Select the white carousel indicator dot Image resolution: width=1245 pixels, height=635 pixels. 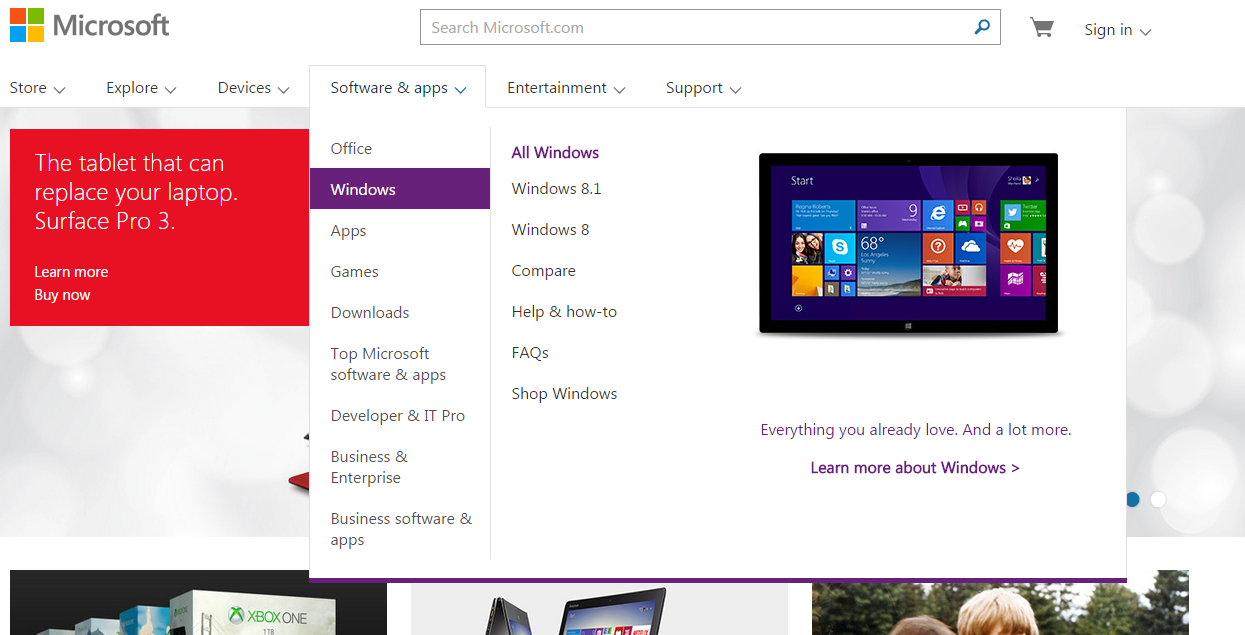[x=1158, y=499]
